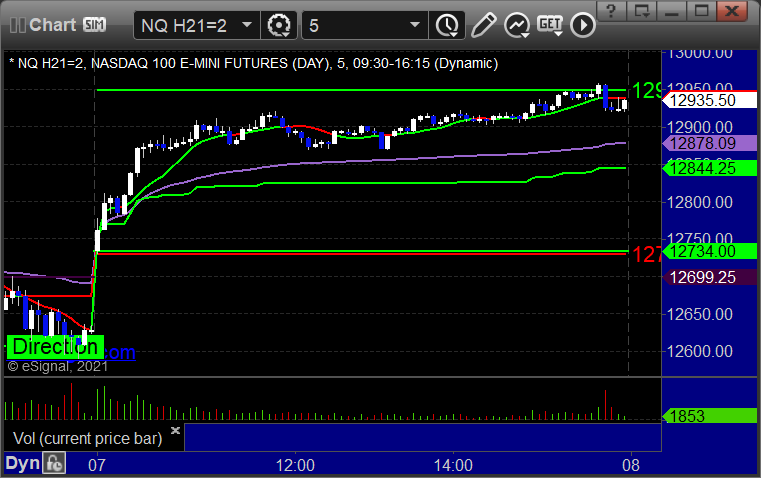Open the studies chart-line icon
Viewport: 761px width, 478px height.
click(516, 24)
